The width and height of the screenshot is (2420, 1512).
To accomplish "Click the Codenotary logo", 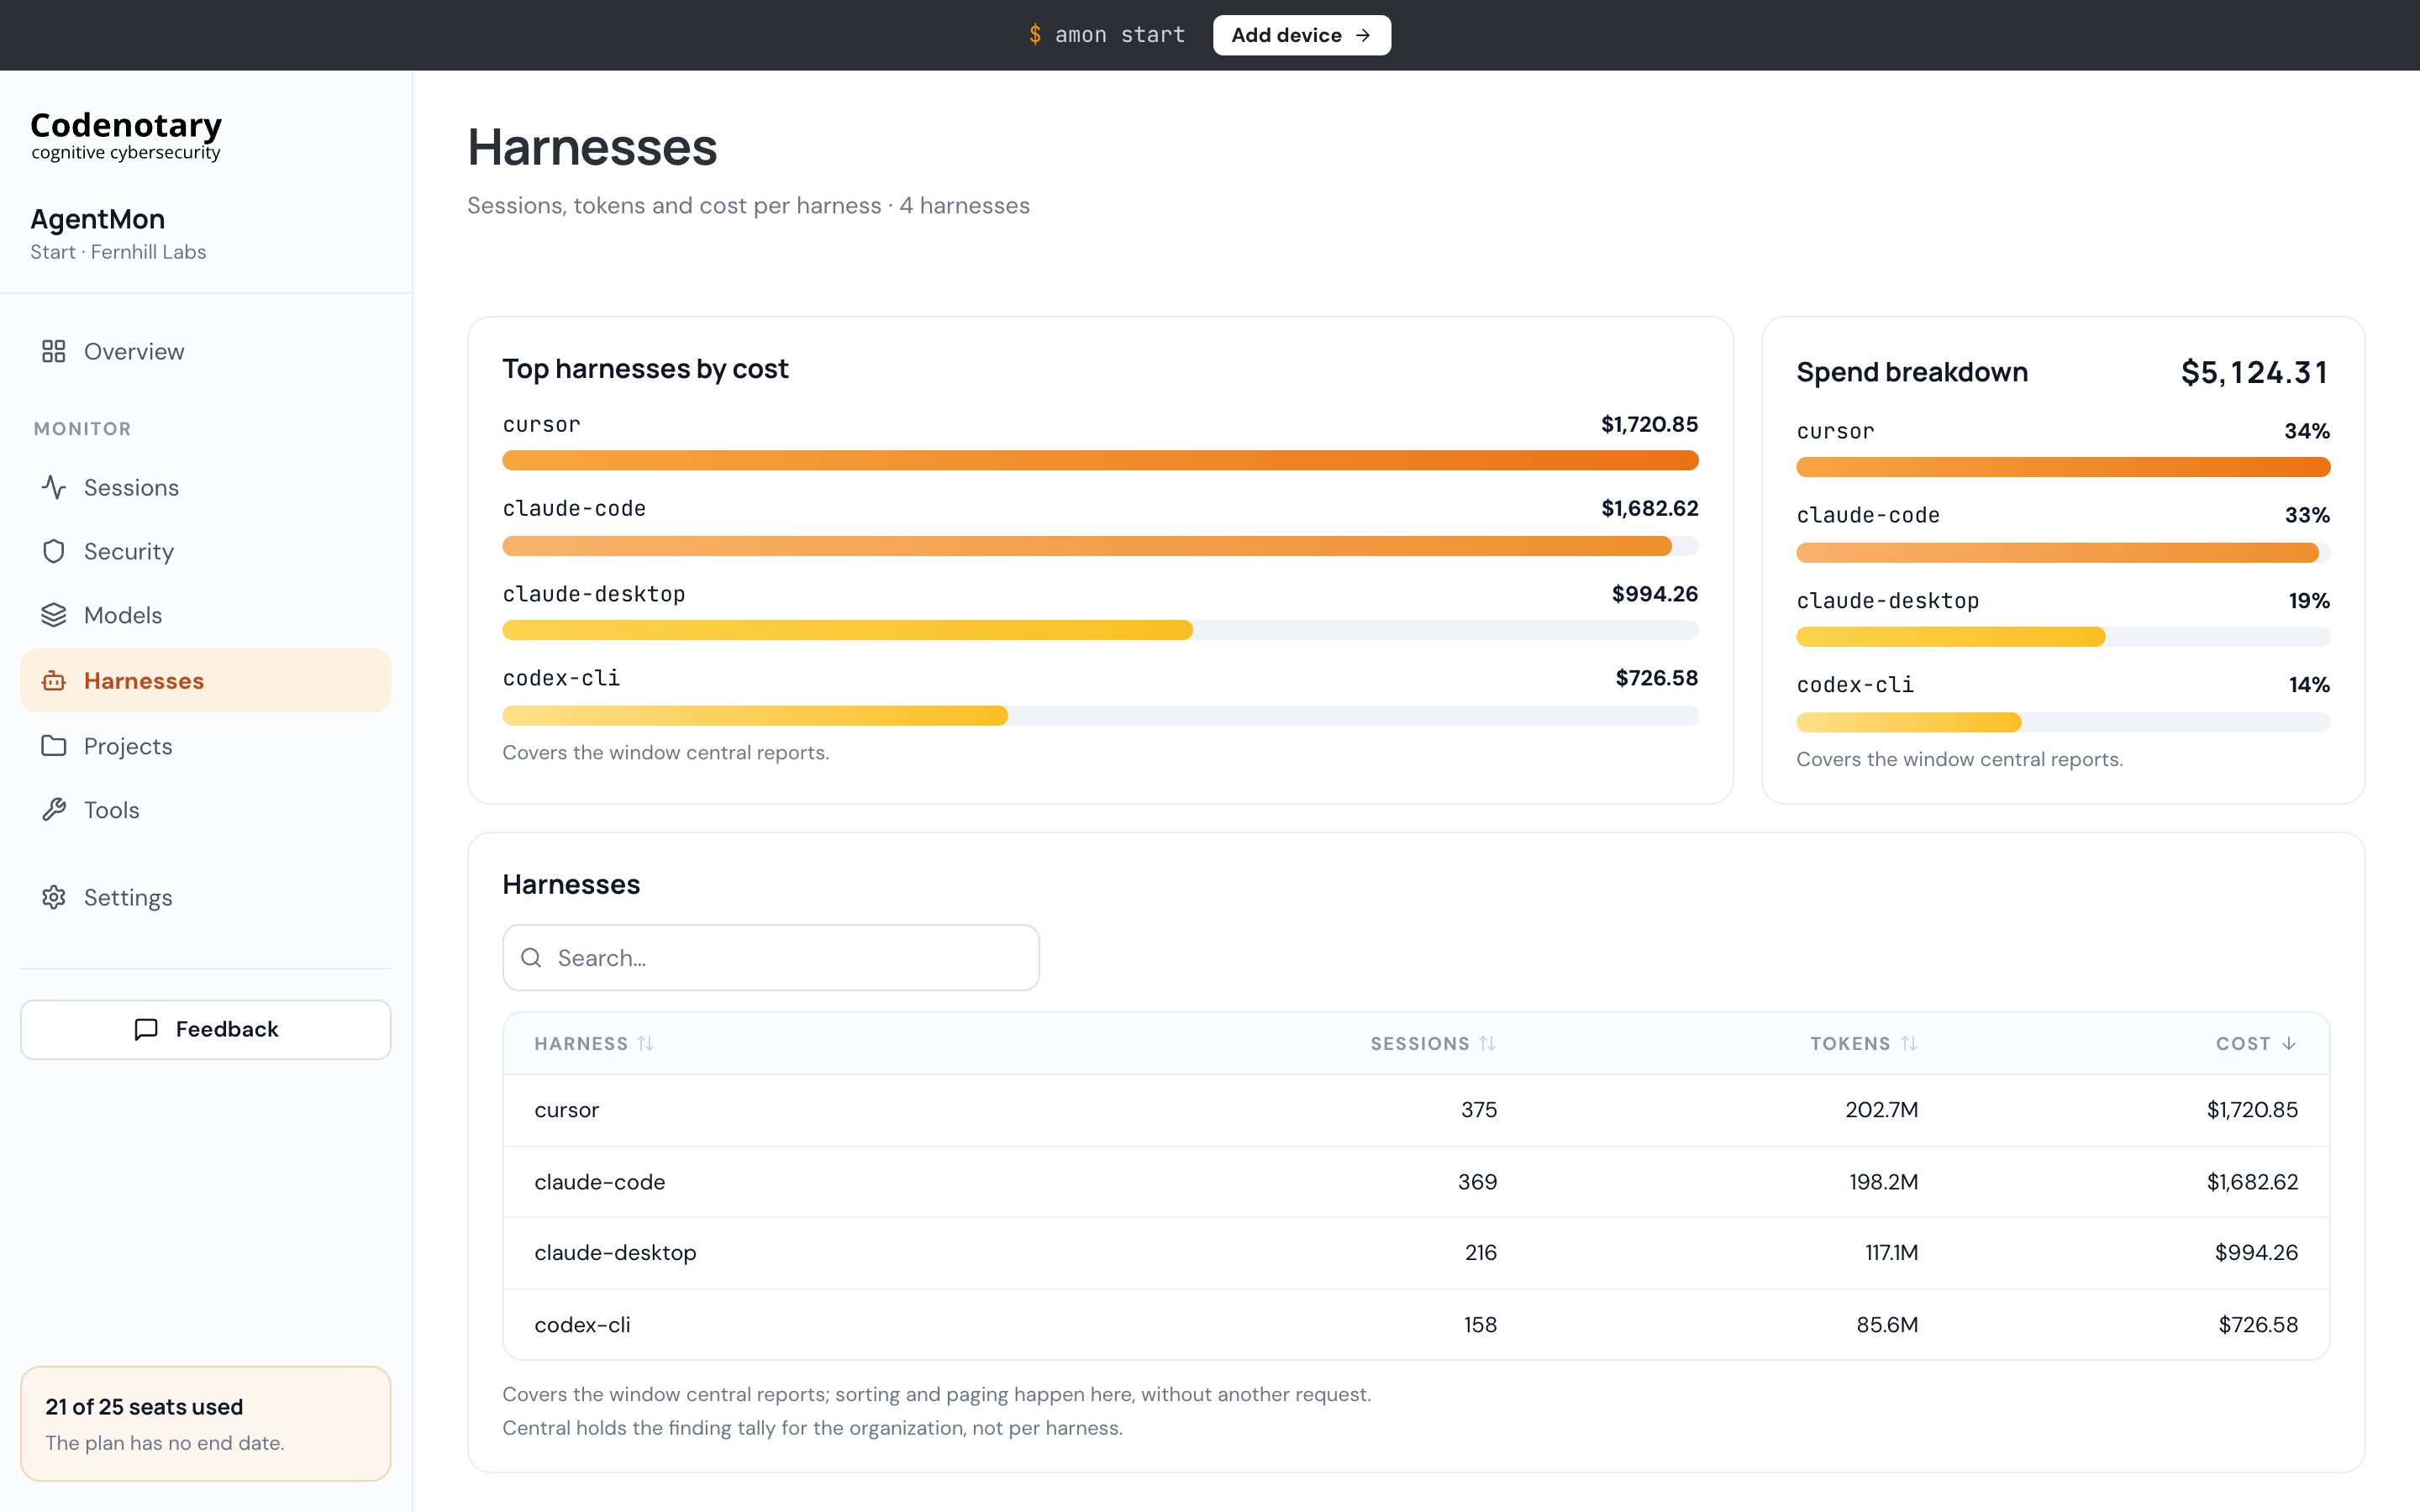I will coord(126,135).
